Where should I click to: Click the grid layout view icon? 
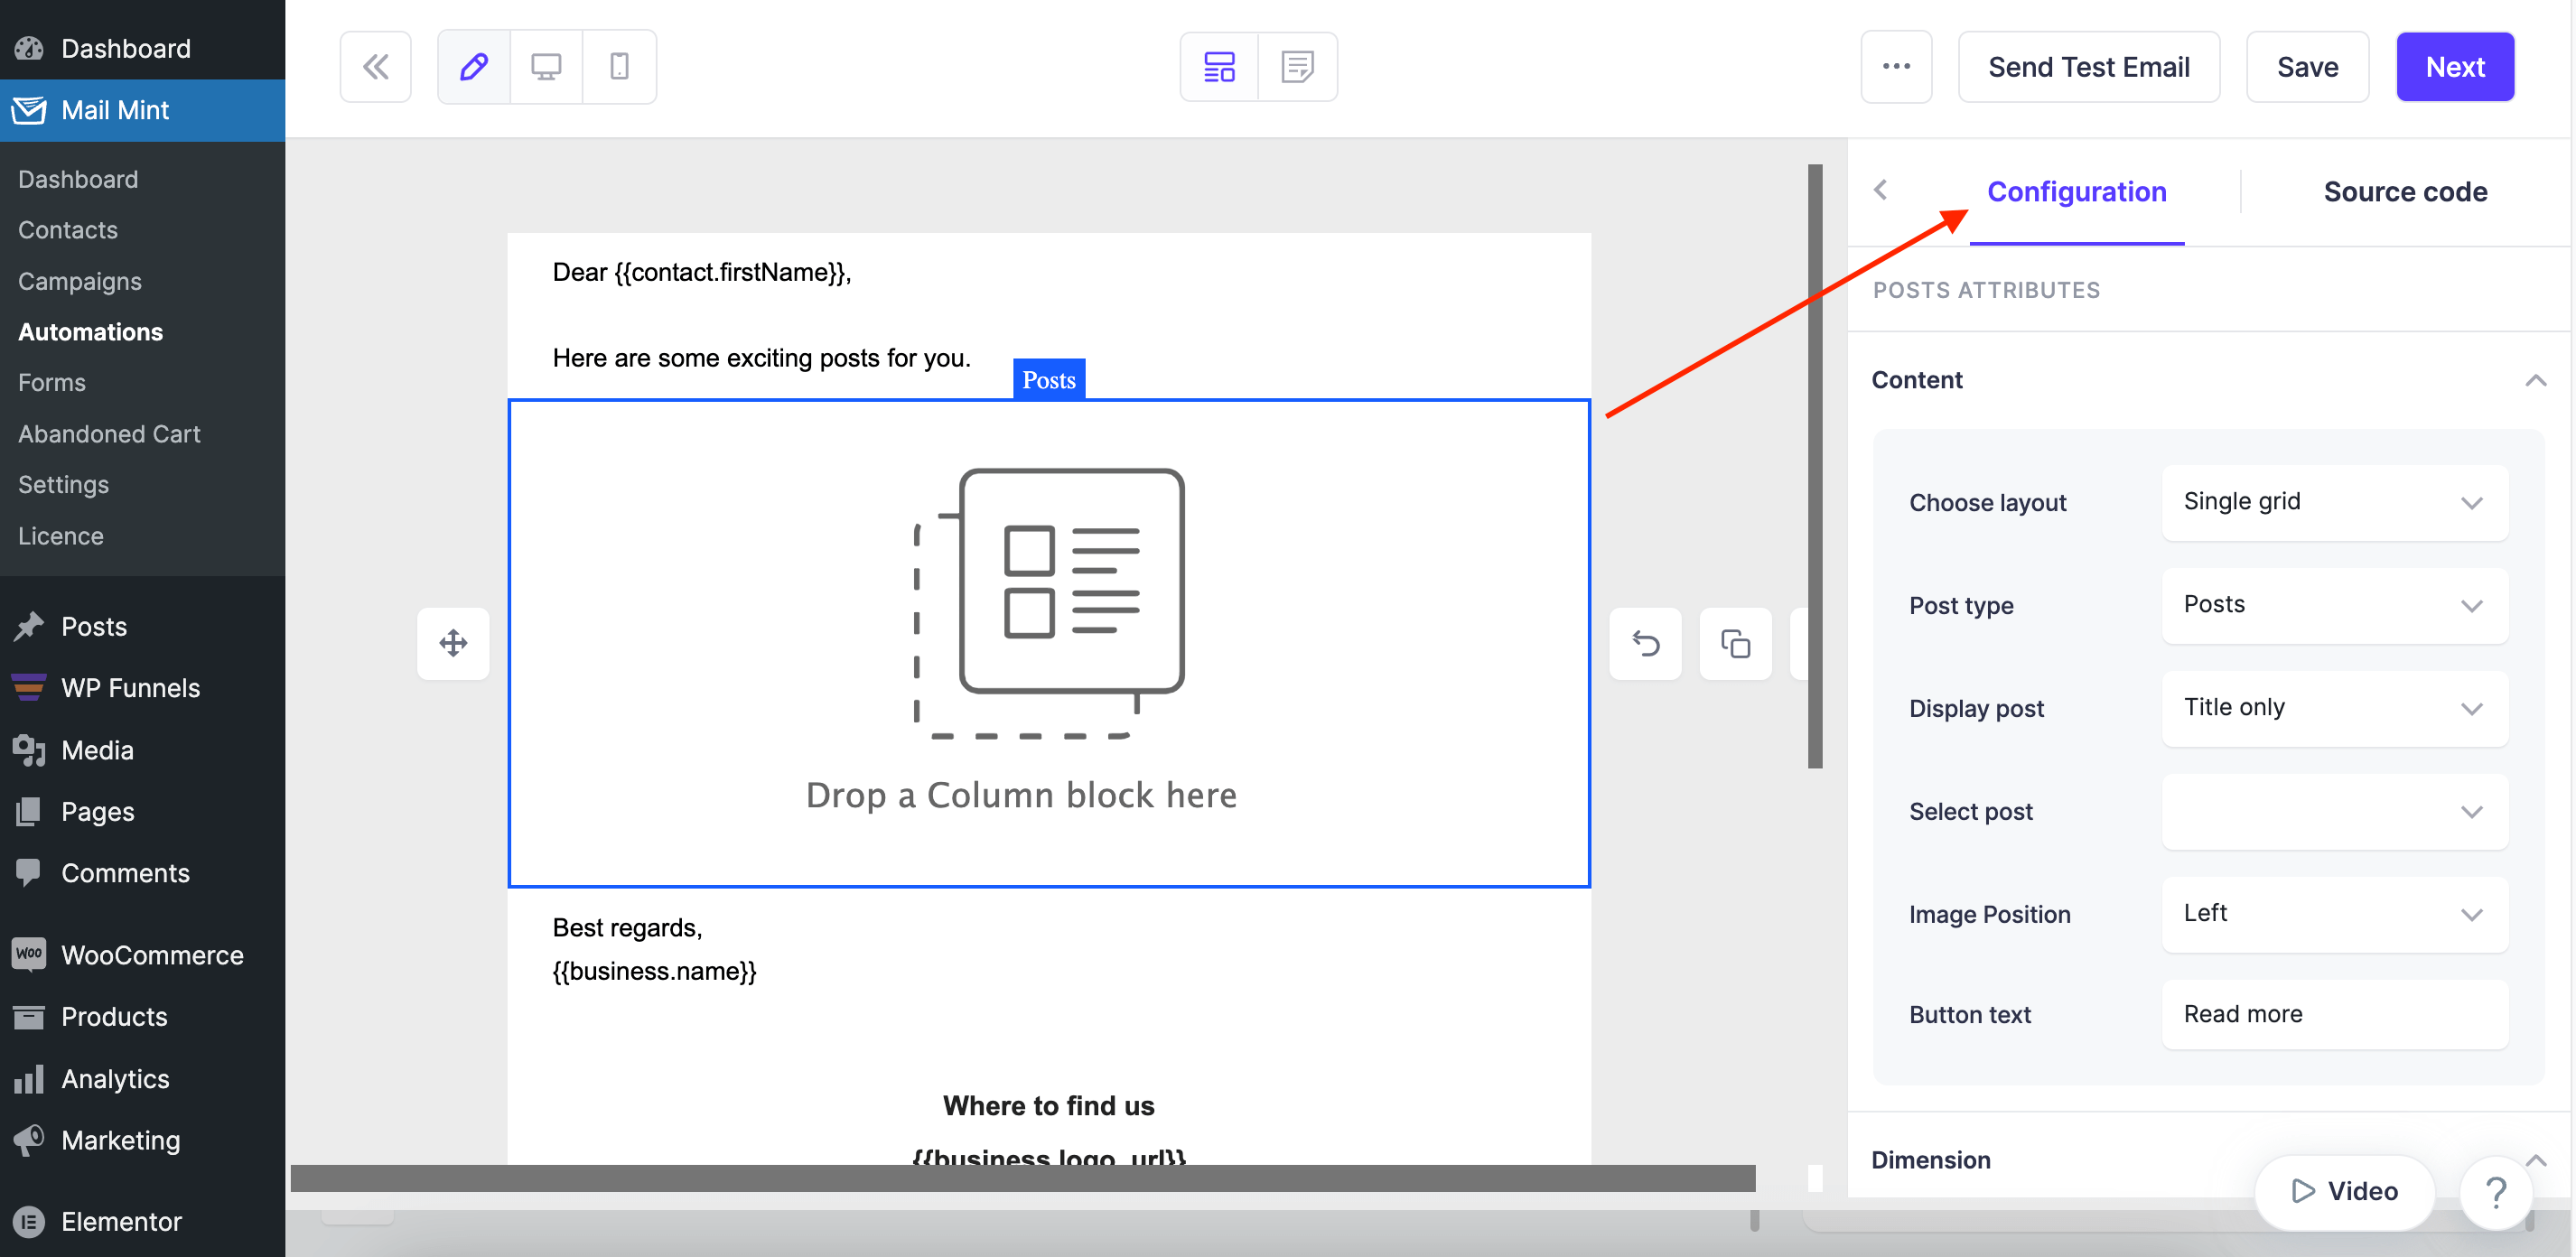coord(1220,66)
